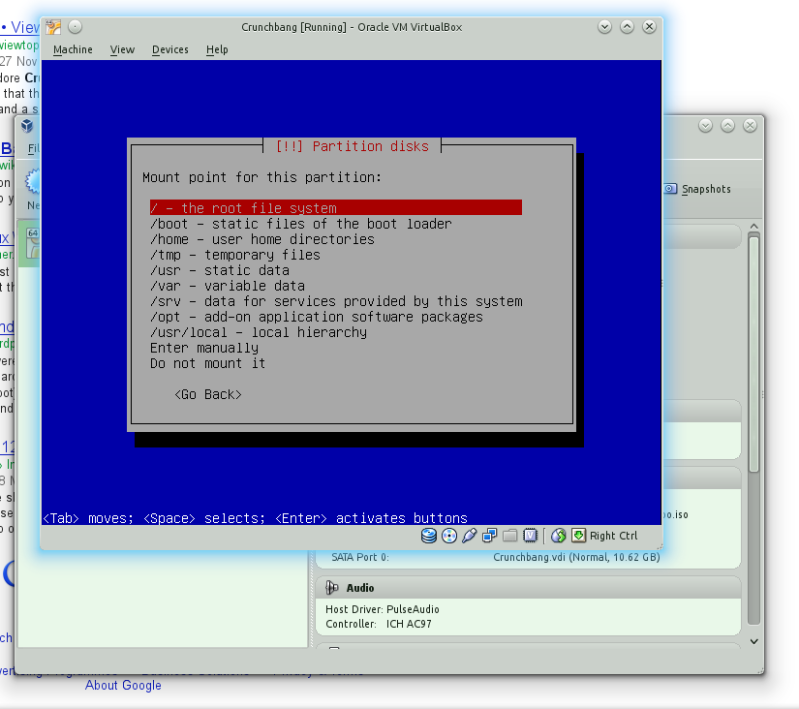Select '/var - variable data'
The image size is (799, 709).
(227, 286)
